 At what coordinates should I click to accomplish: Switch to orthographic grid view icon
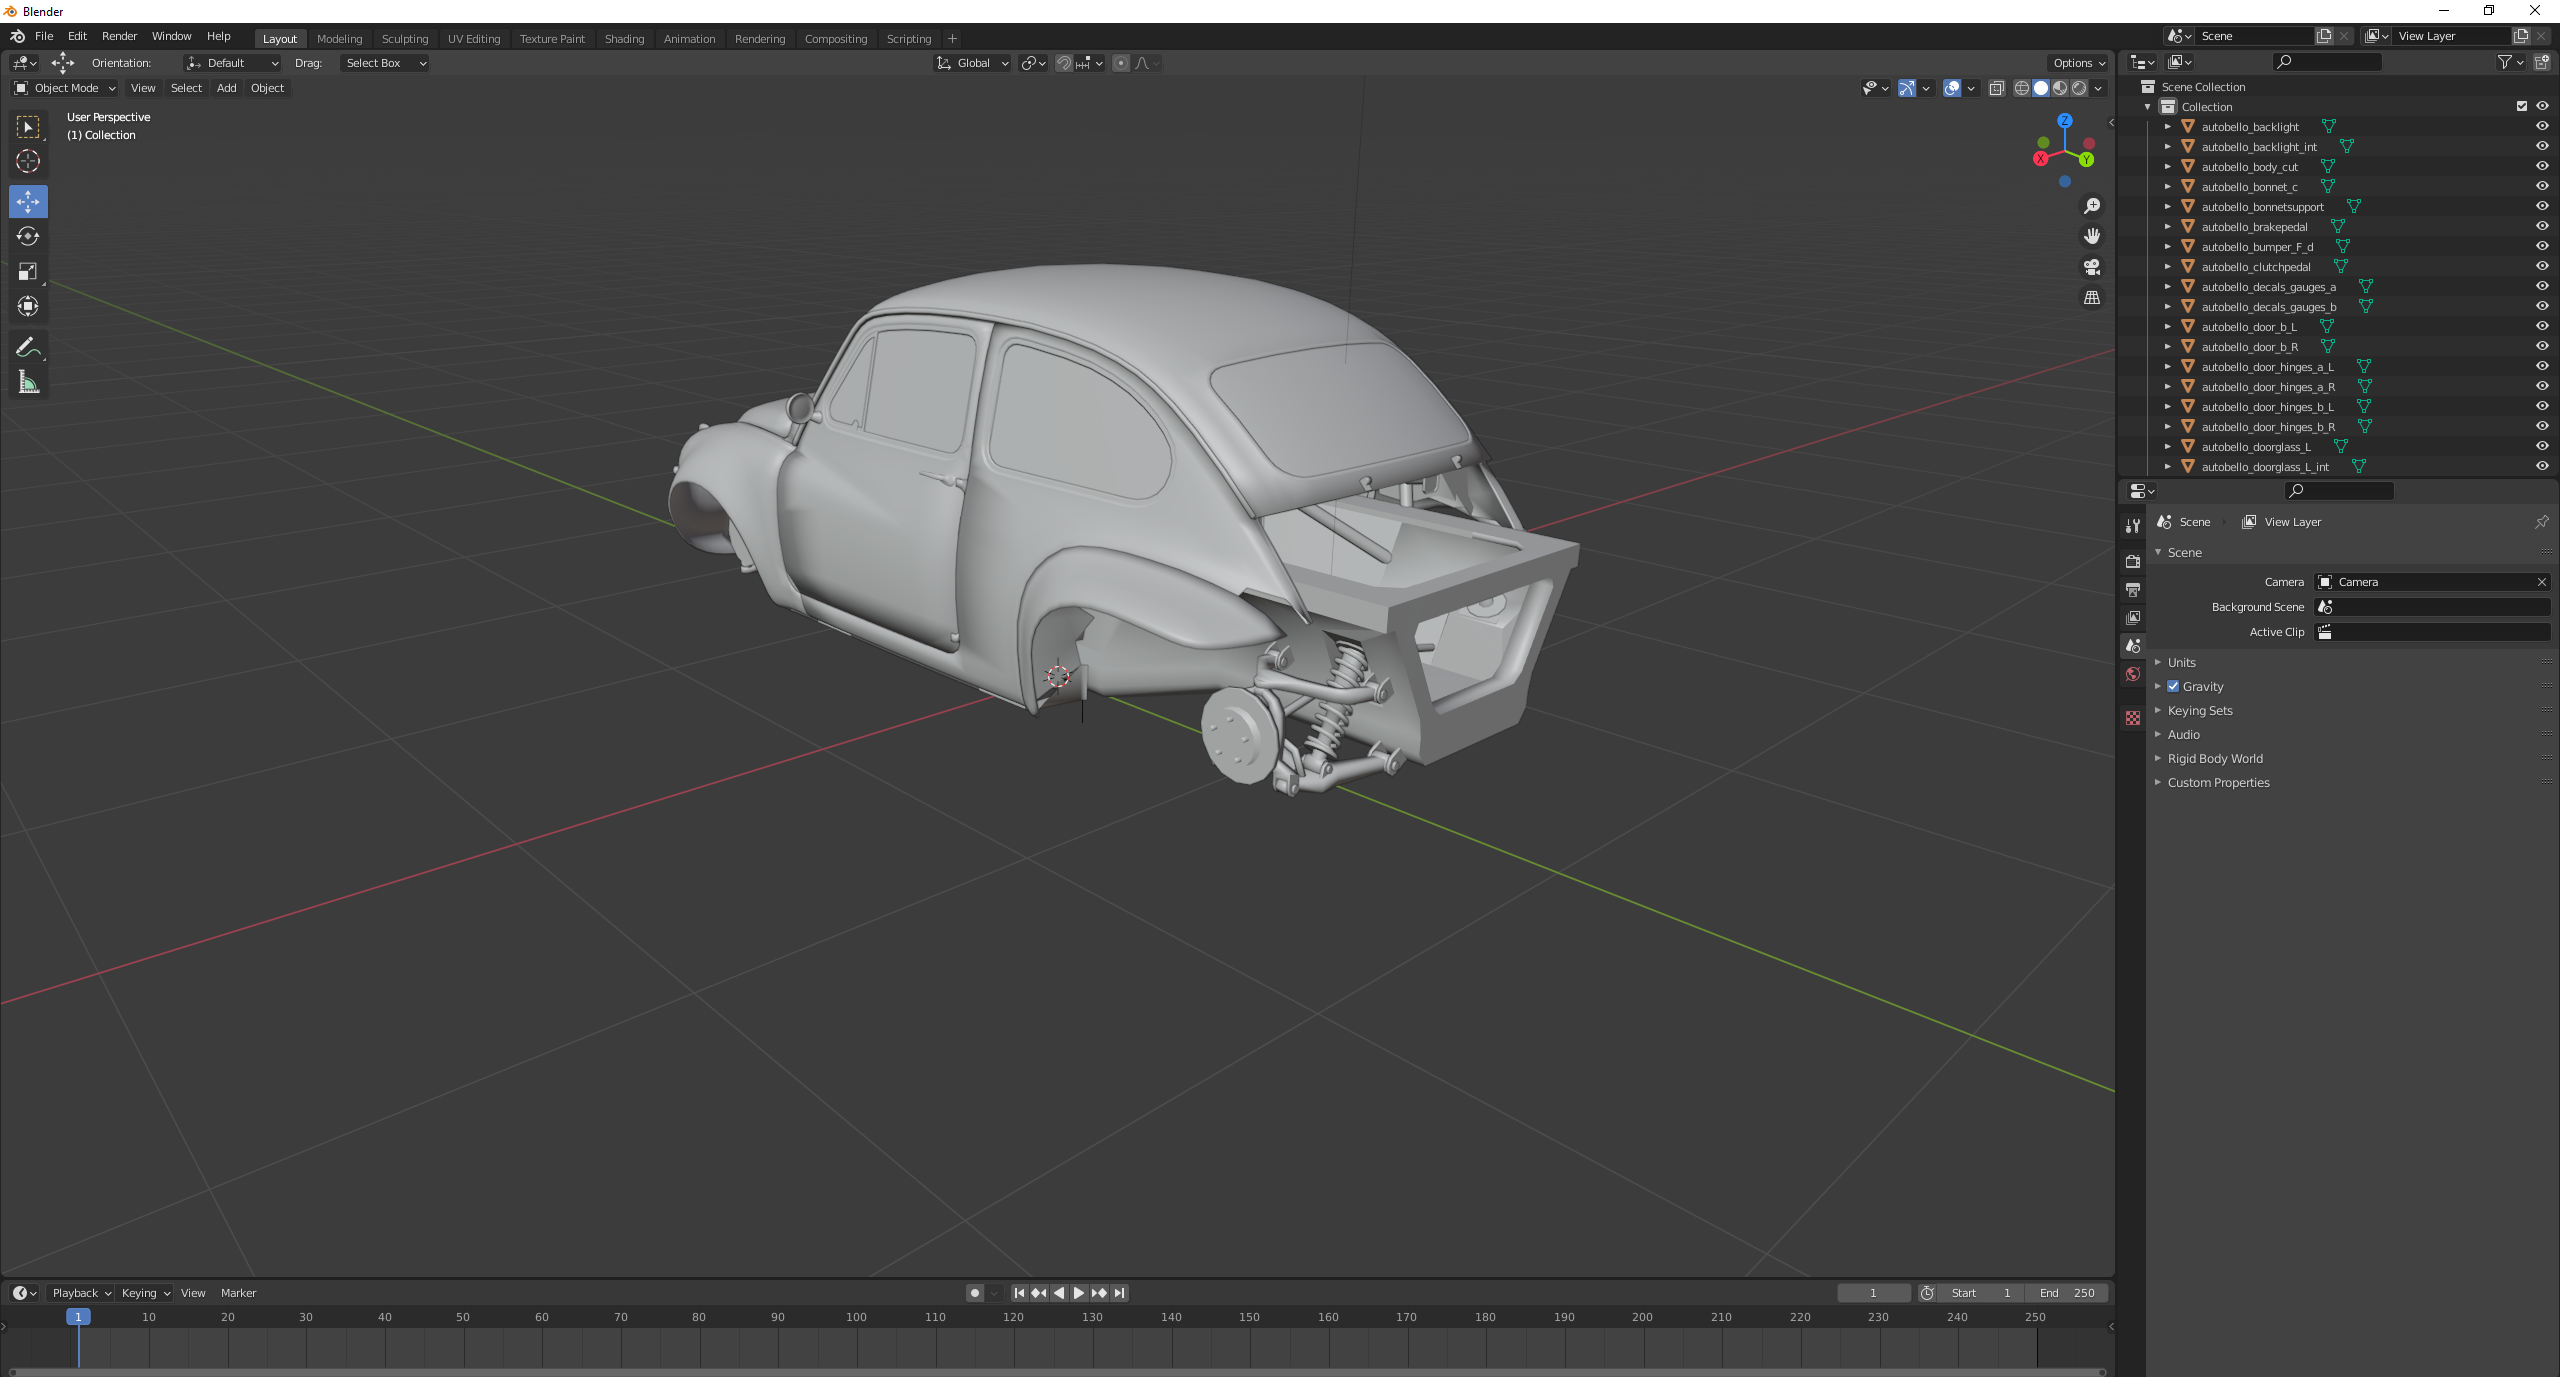[x=2091, y=298]
